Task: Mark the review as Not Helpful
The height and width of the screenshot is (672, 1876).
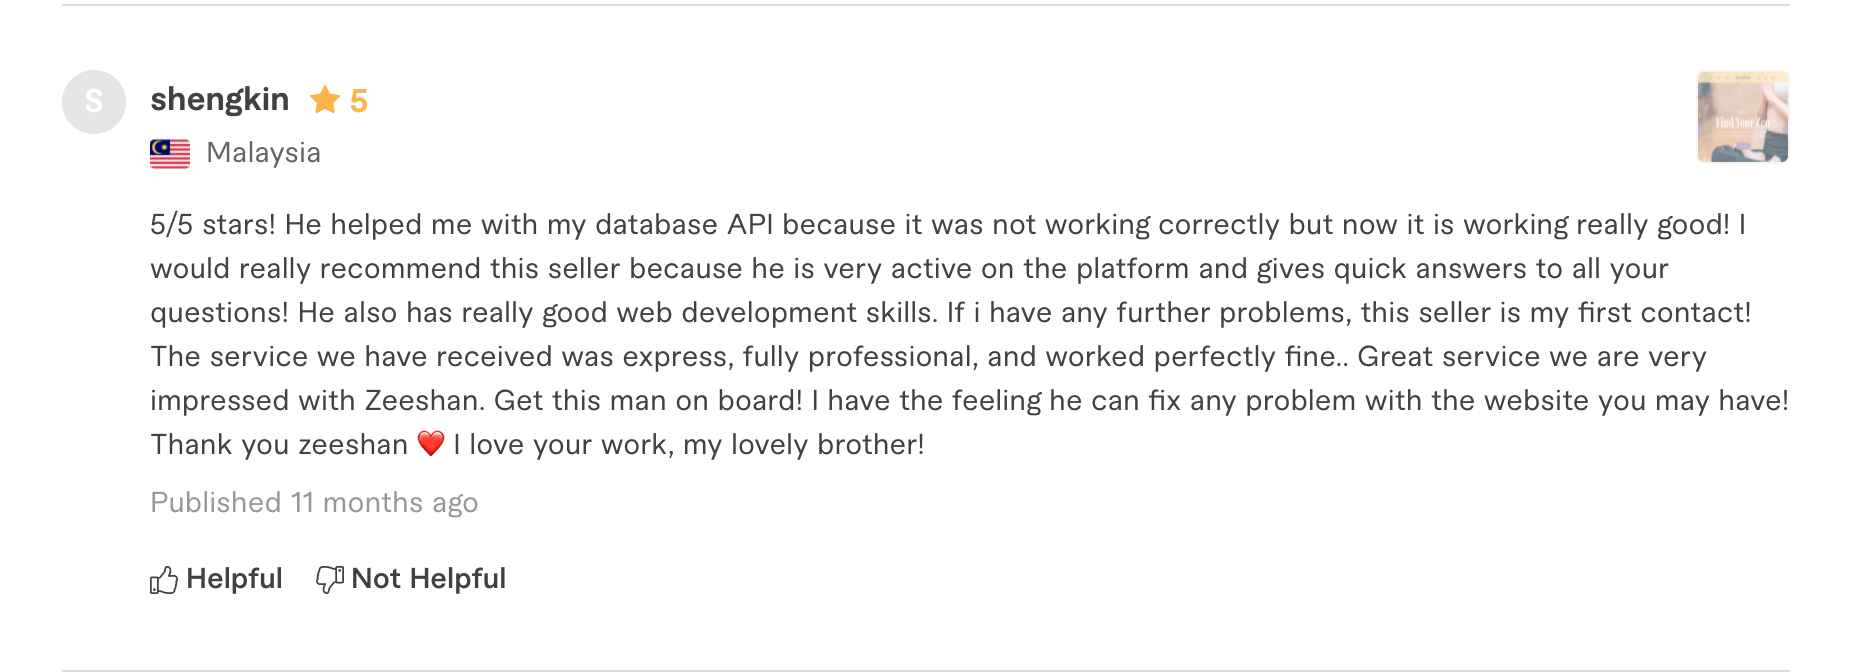Action: tap(428, 579)
